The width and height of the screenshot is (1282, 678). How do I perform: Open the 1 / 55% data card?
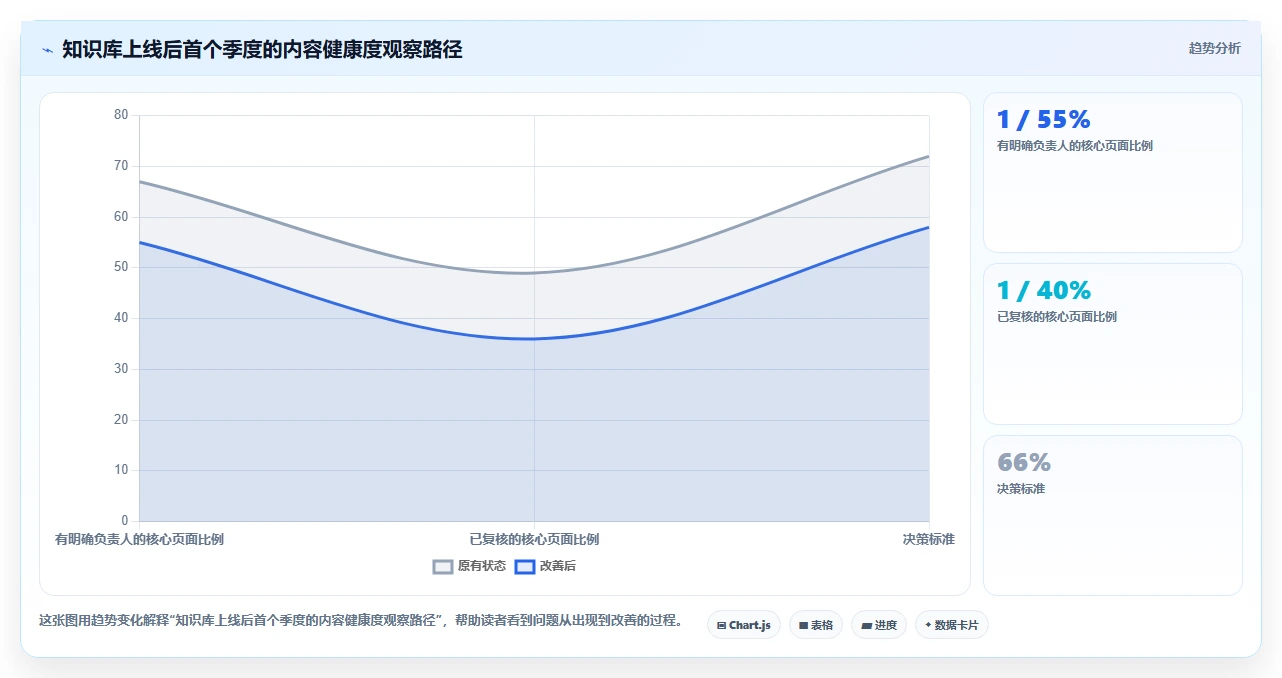(1113, 172)
